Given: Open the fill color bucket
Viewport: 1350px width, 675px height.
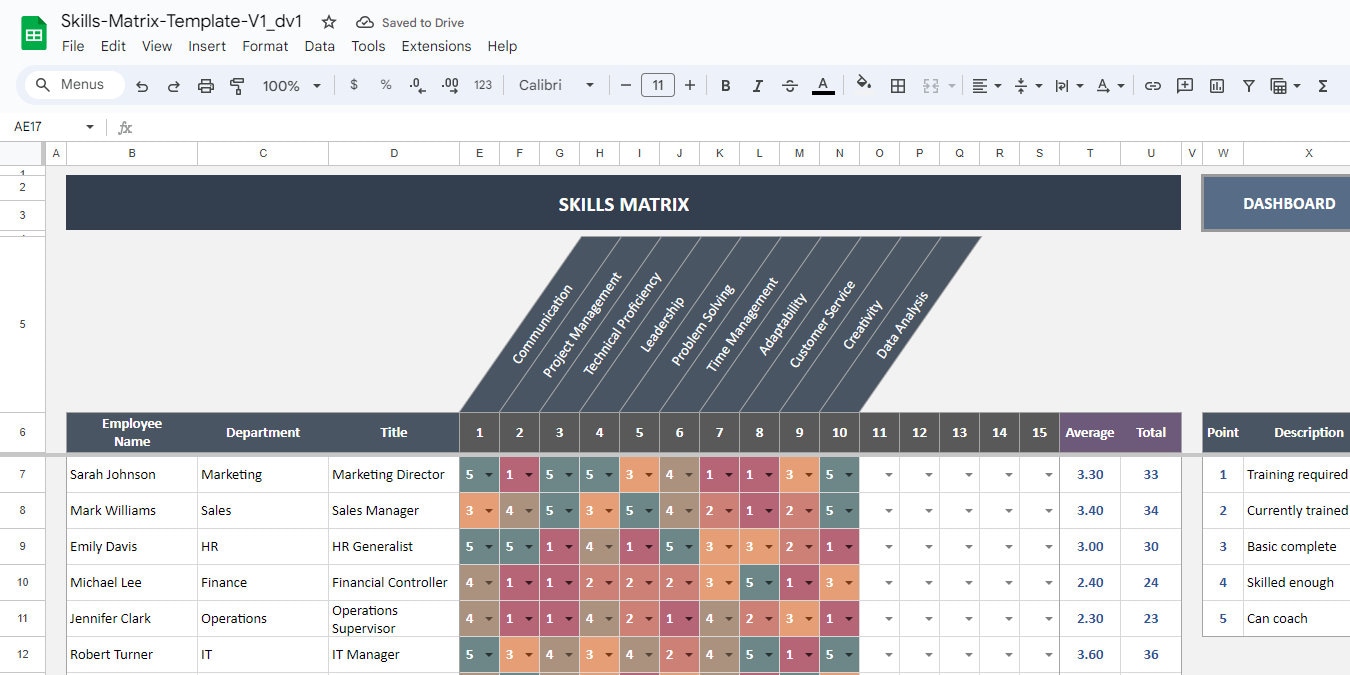Looking at the screenshot, I should tap(865, 86).
